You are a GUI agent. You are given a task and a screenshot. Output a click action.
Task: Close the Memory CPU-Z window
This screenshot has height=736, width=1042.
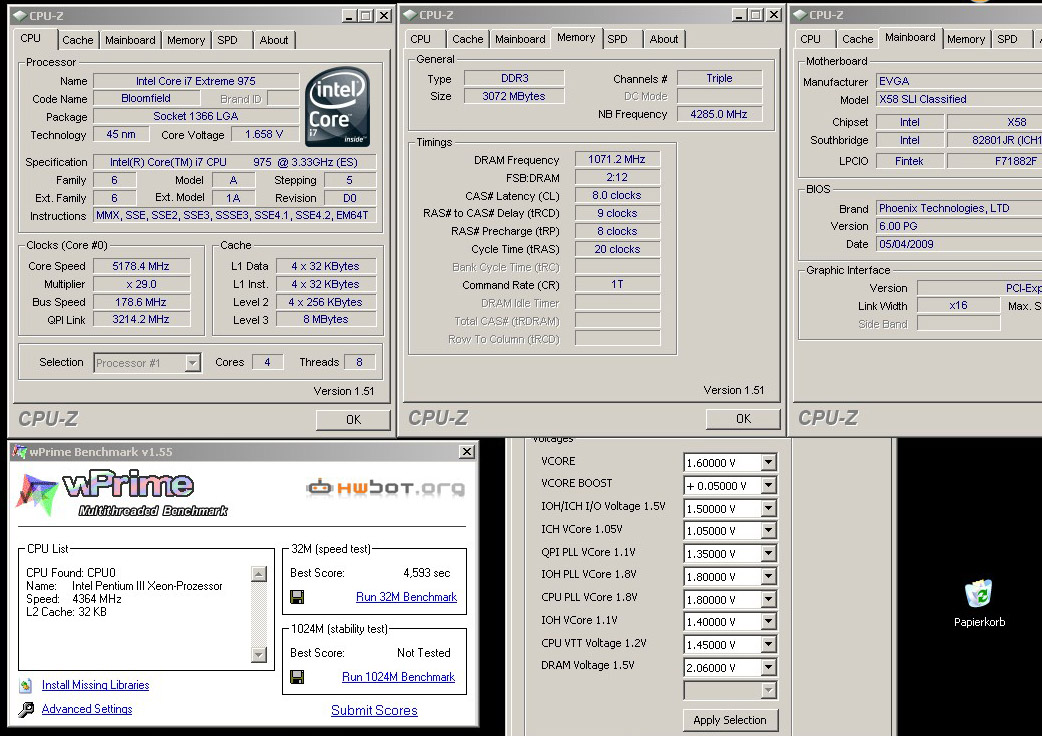click(774, 15)
